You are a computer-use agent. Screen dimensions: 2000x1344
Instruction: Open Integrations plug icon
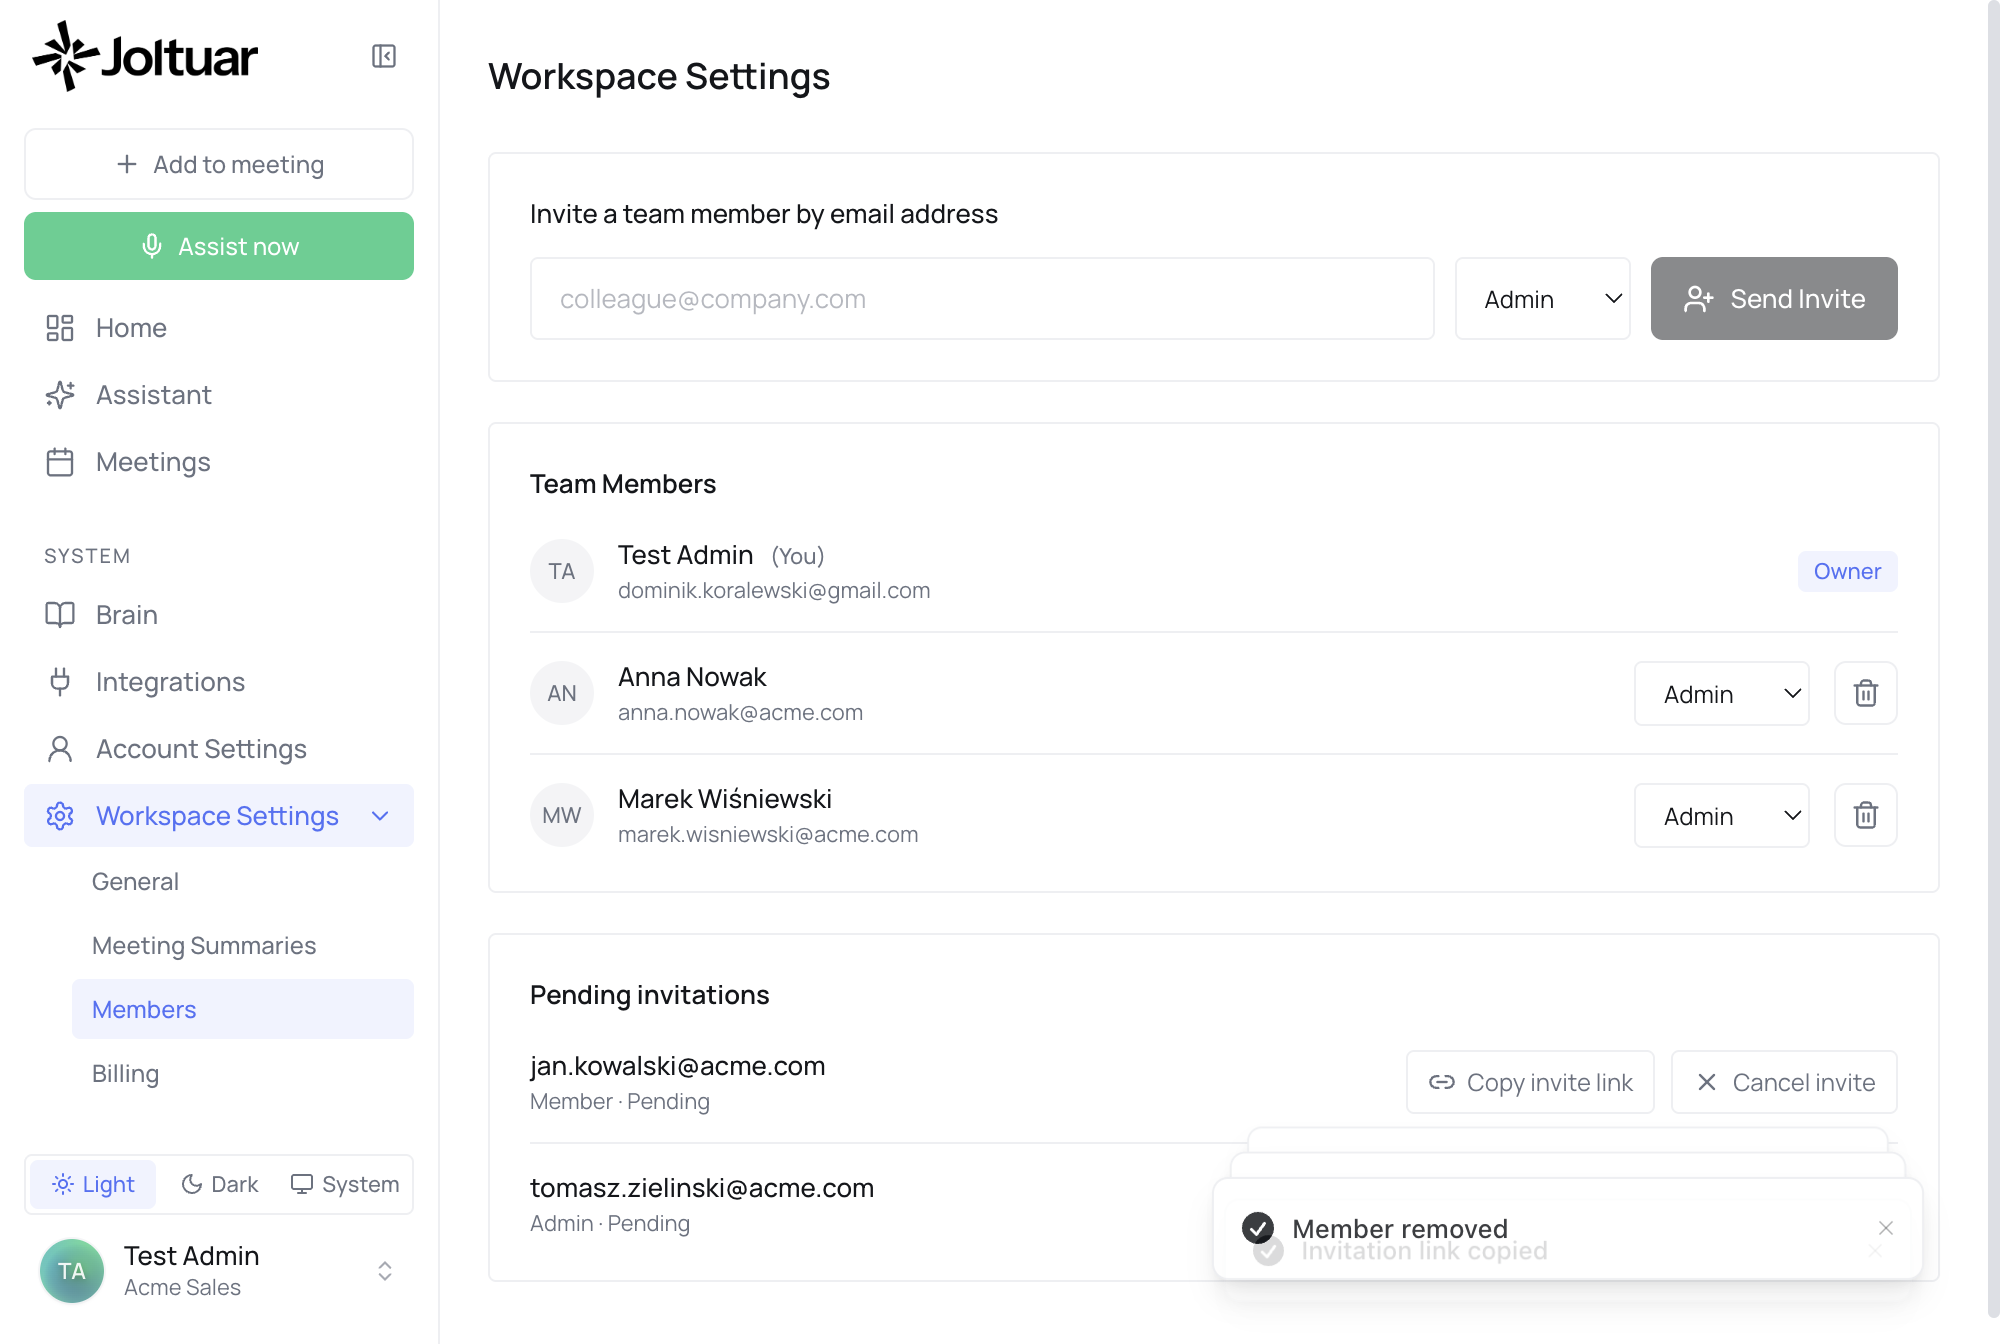point(60,682)
